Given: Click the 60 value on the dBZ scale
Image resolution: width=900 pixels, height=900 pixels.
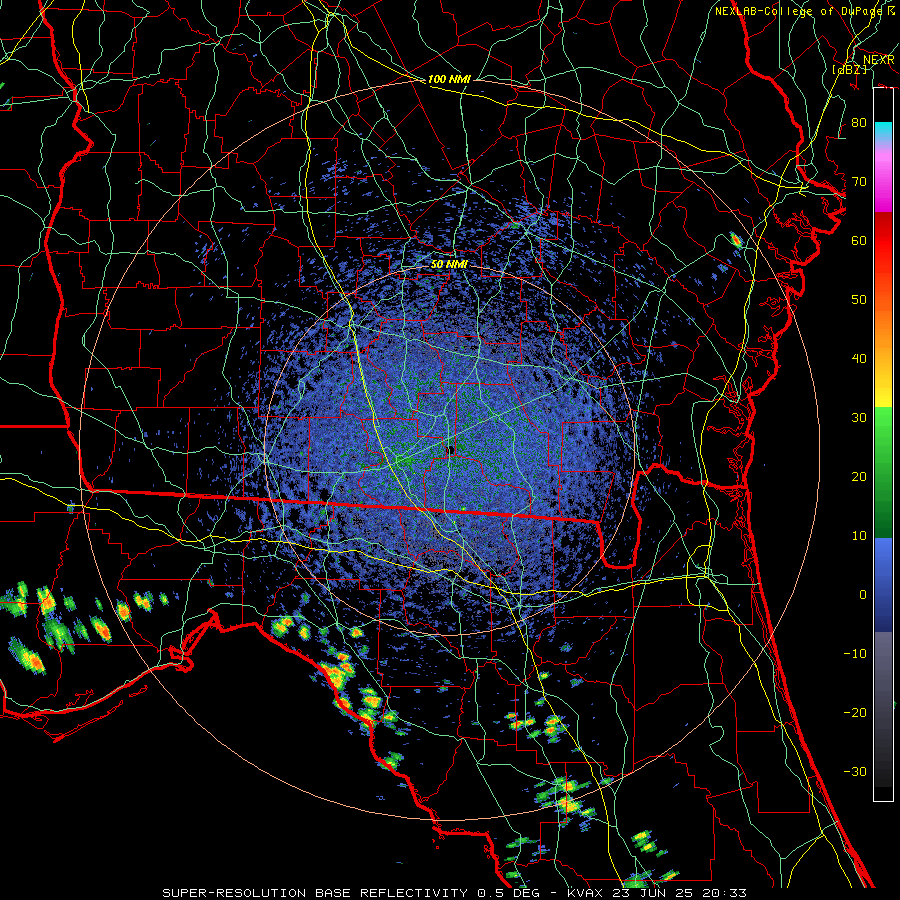Looking at the screenshot, I should (859, 241).
